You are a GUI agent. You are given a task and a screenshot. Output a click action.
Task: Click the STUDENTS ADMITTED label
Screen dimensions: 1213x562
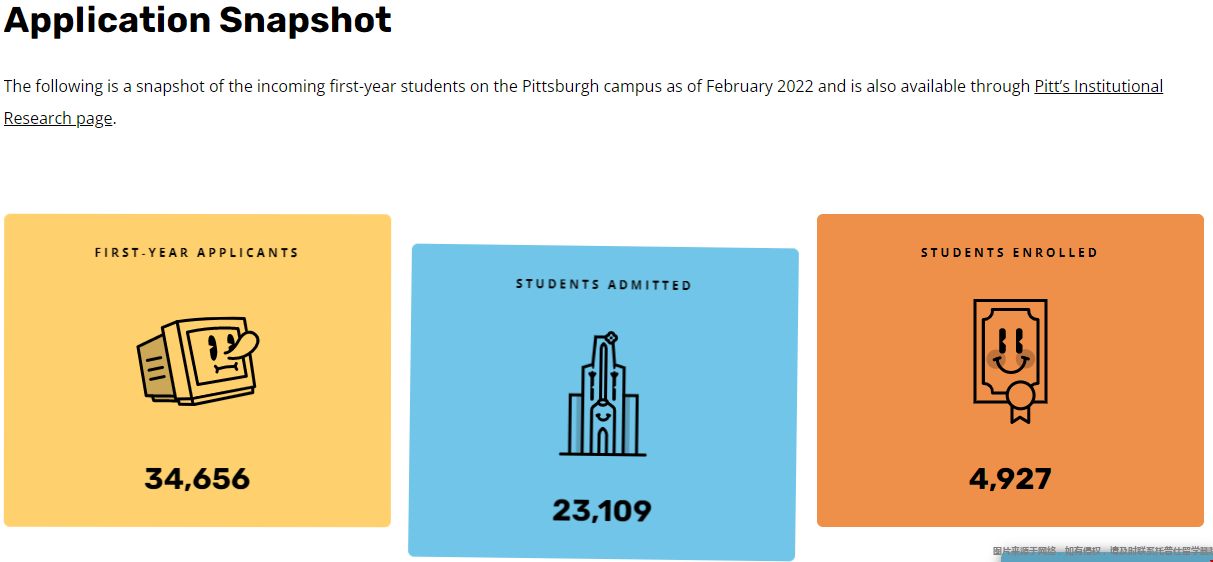603,284
